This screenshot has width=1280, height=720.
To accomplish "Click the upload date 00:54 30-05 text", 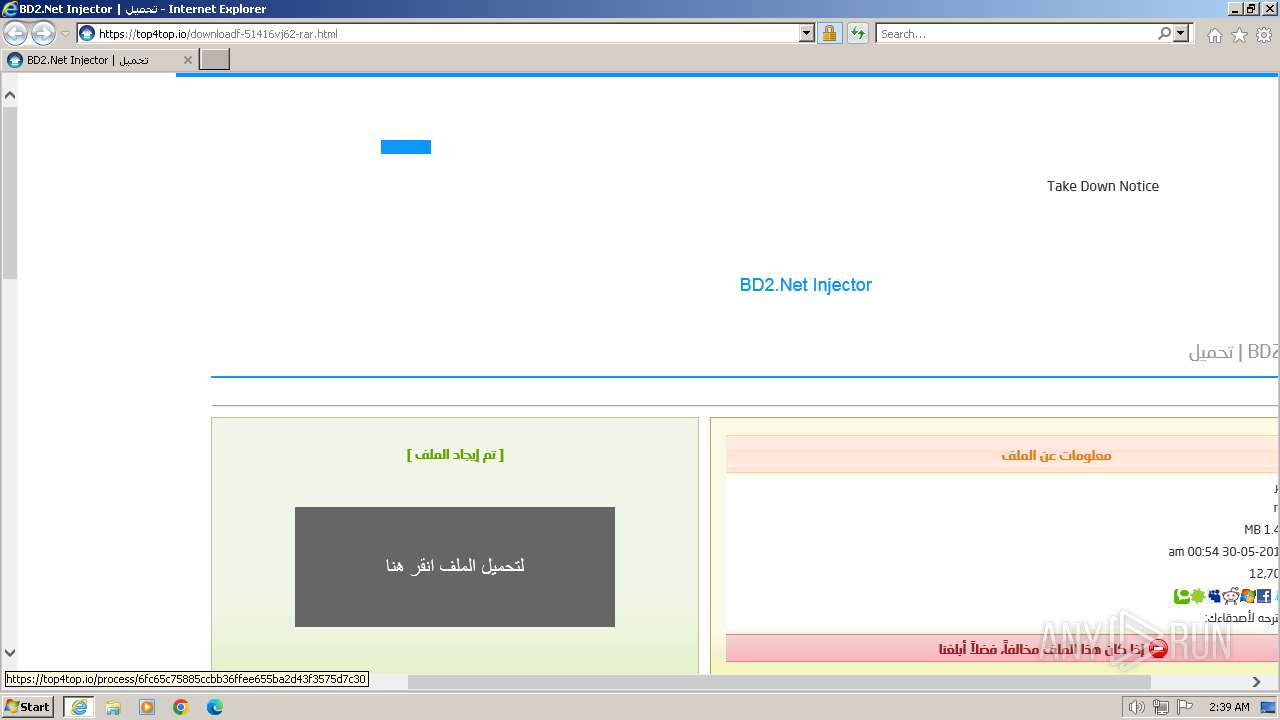I will [x=1224, y=552].
